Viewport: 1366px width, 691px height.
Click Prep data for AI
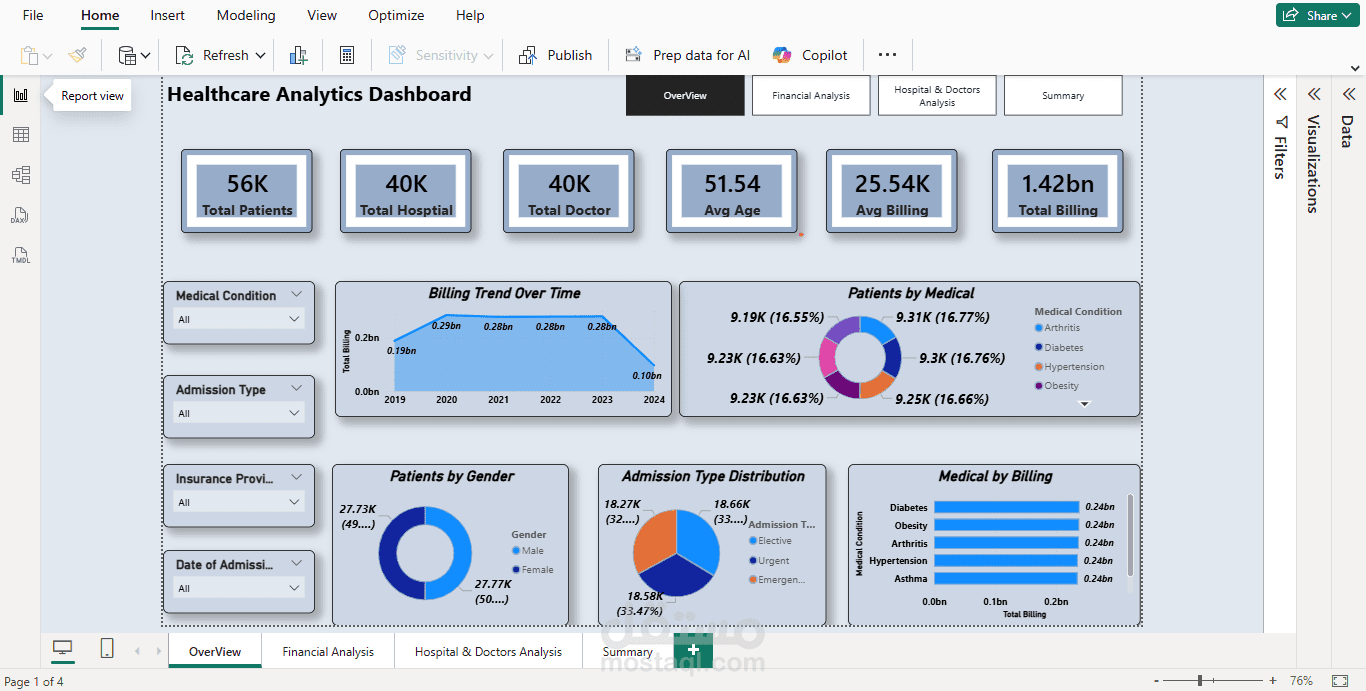687,55
